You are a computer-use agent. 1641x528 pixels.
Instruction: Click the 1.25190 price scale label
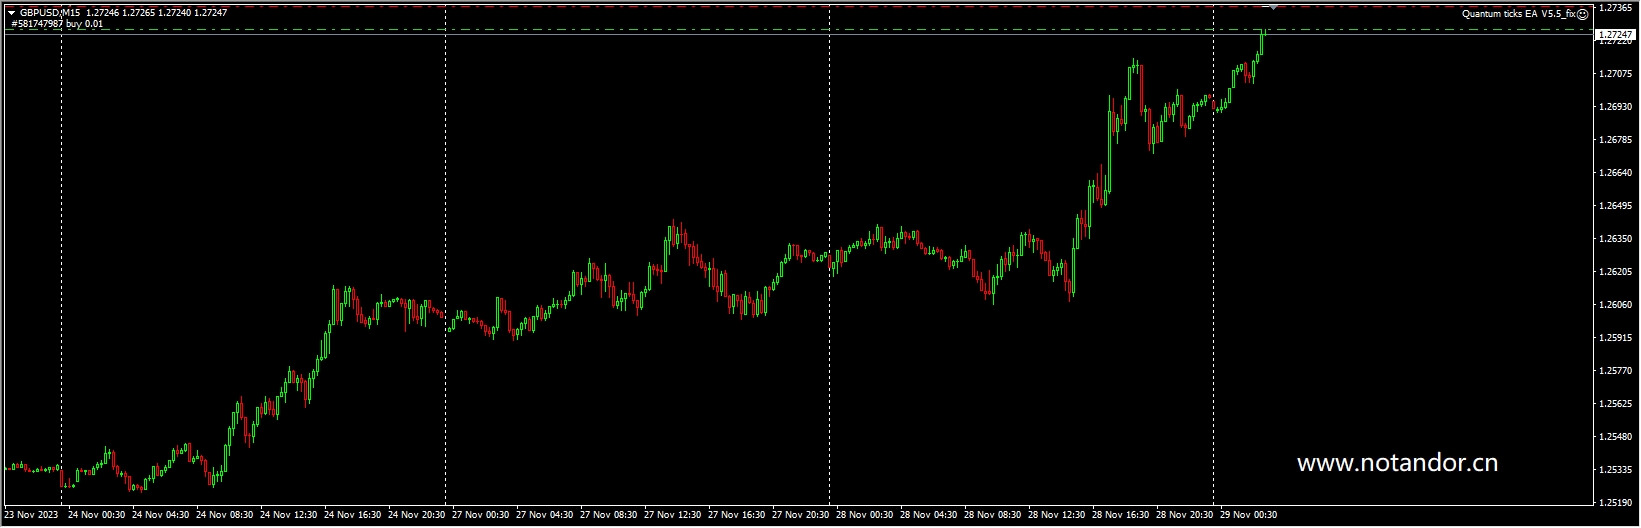tap(1615, 503)
